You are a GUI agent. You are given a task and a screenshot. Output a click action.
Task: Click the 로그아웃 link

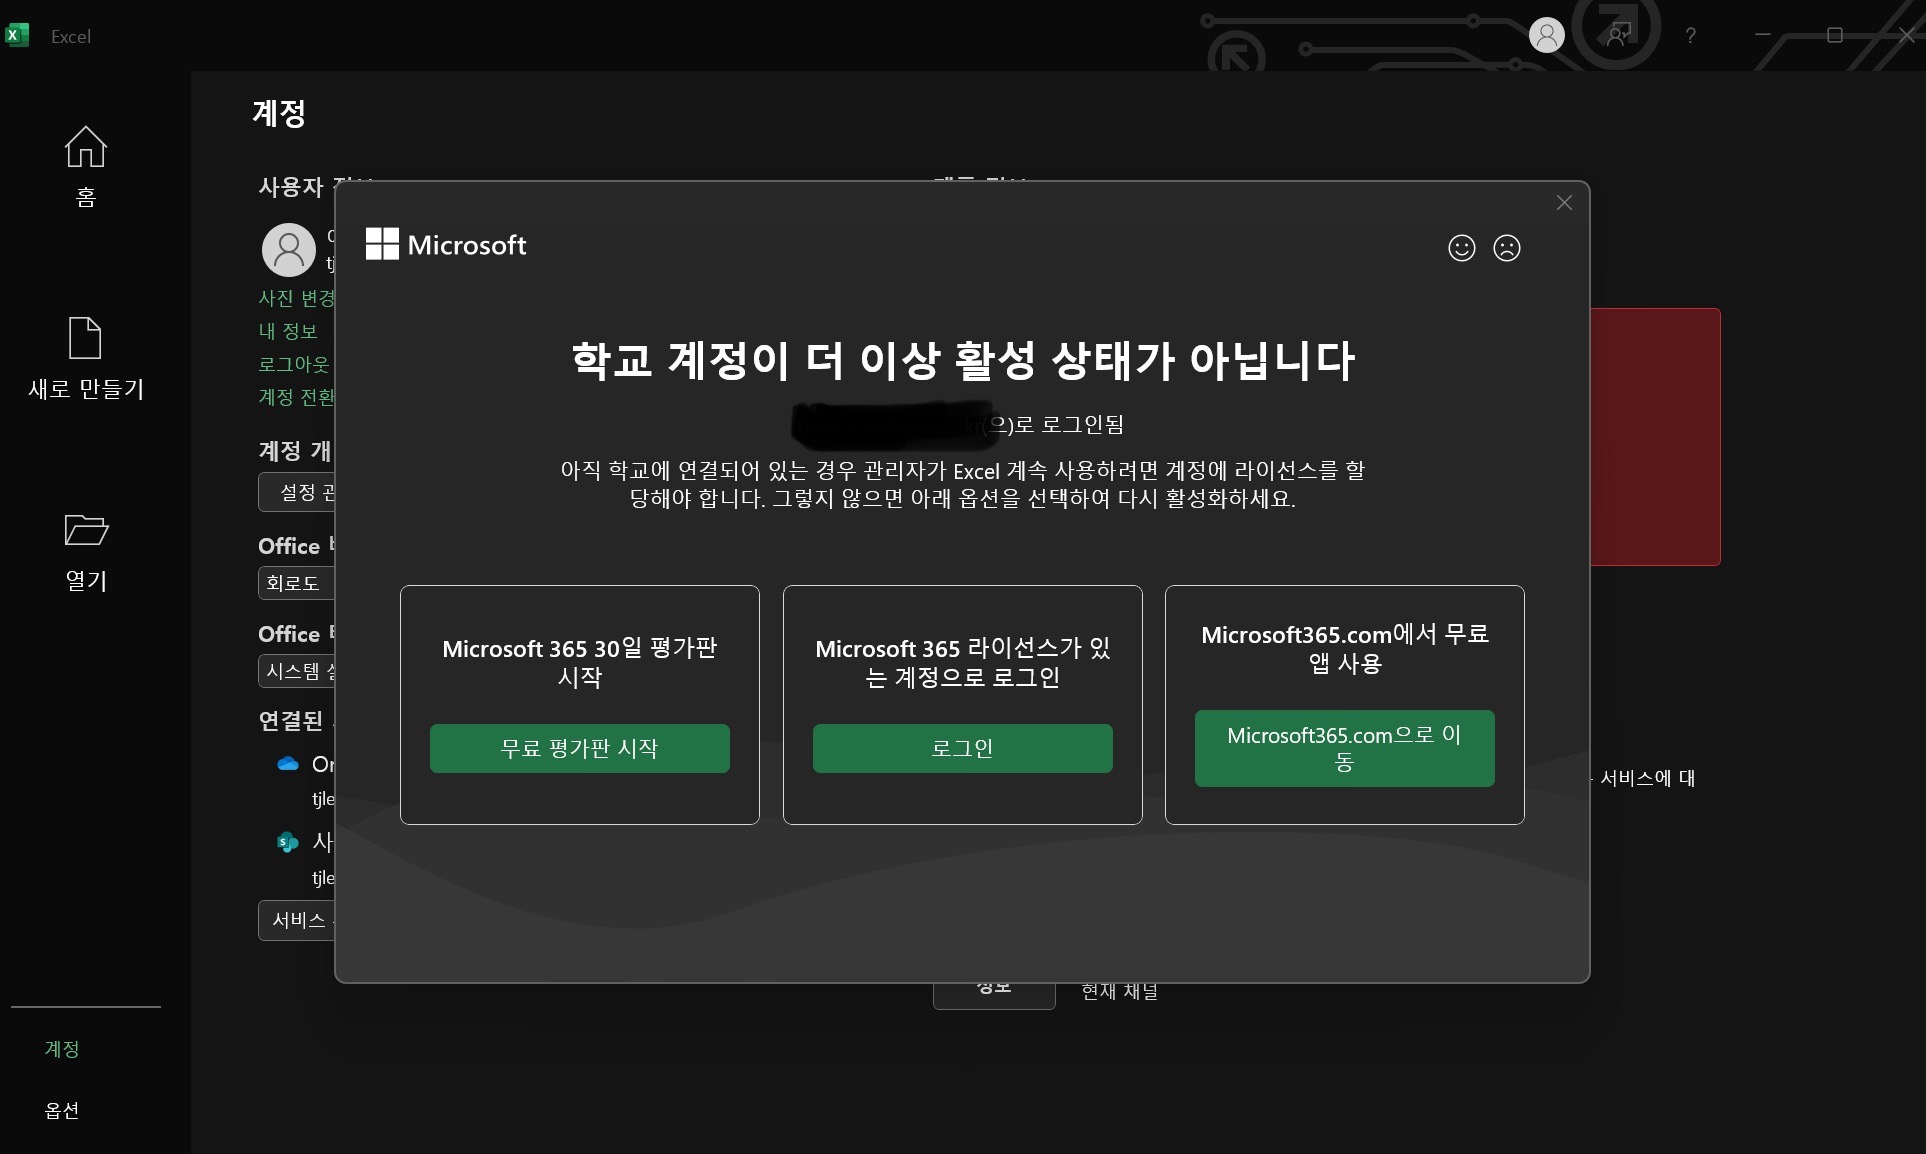(x=293, y=364)
